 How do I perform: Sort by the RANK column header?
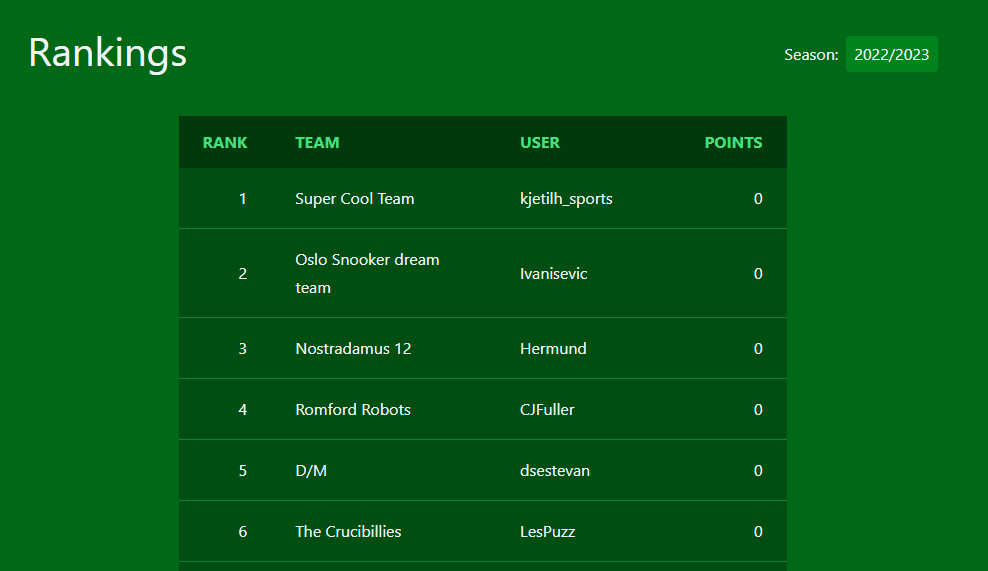(x=225, y=142)
